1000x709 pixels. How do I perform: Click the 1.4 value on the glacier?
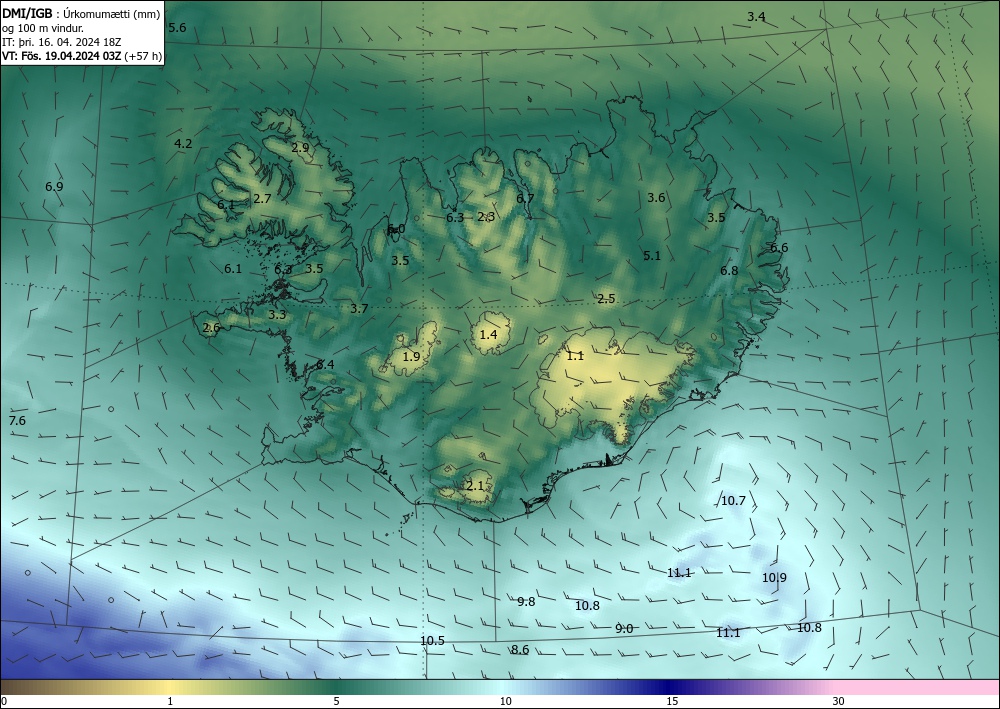[x=489, y=334]
